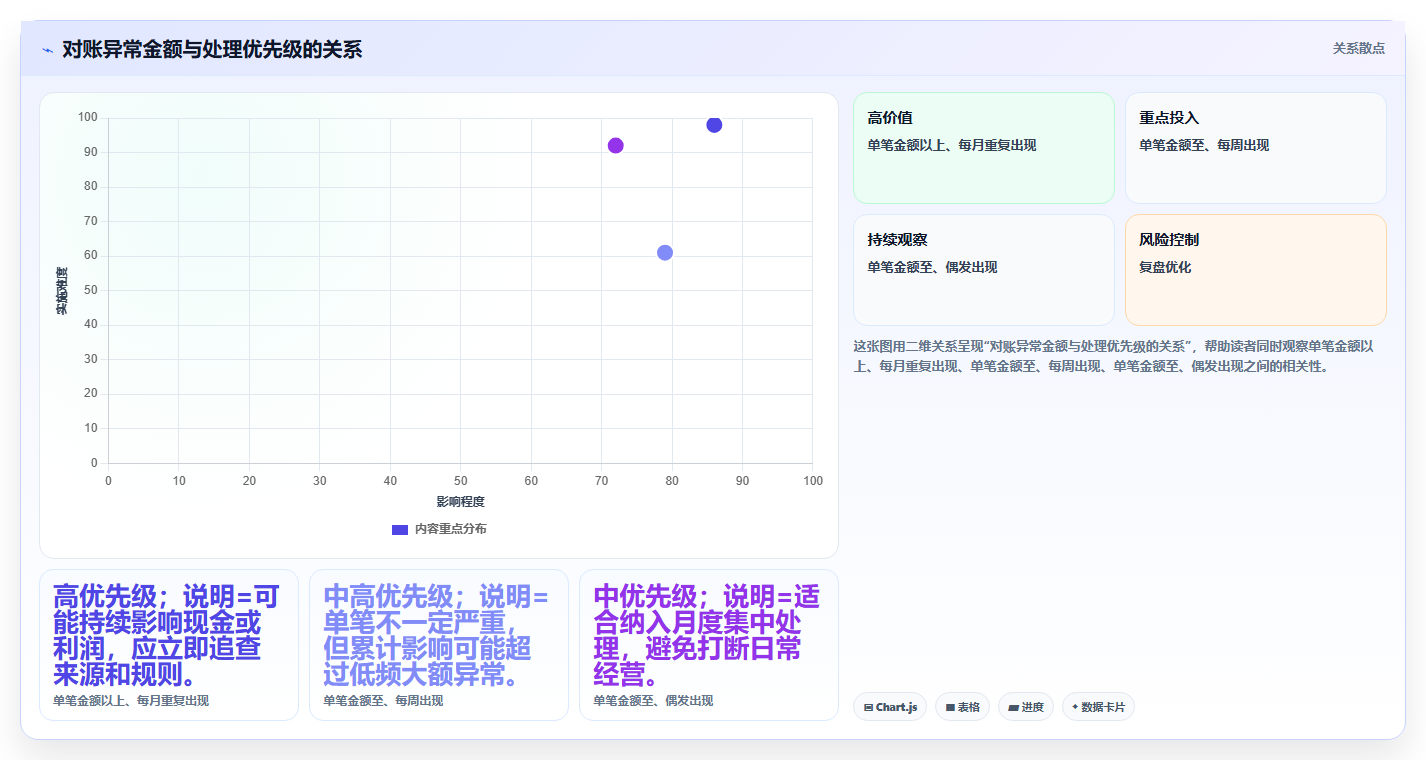Click the 50 tick on the x-axis
1426x760 pixels.
click(461, 481)
